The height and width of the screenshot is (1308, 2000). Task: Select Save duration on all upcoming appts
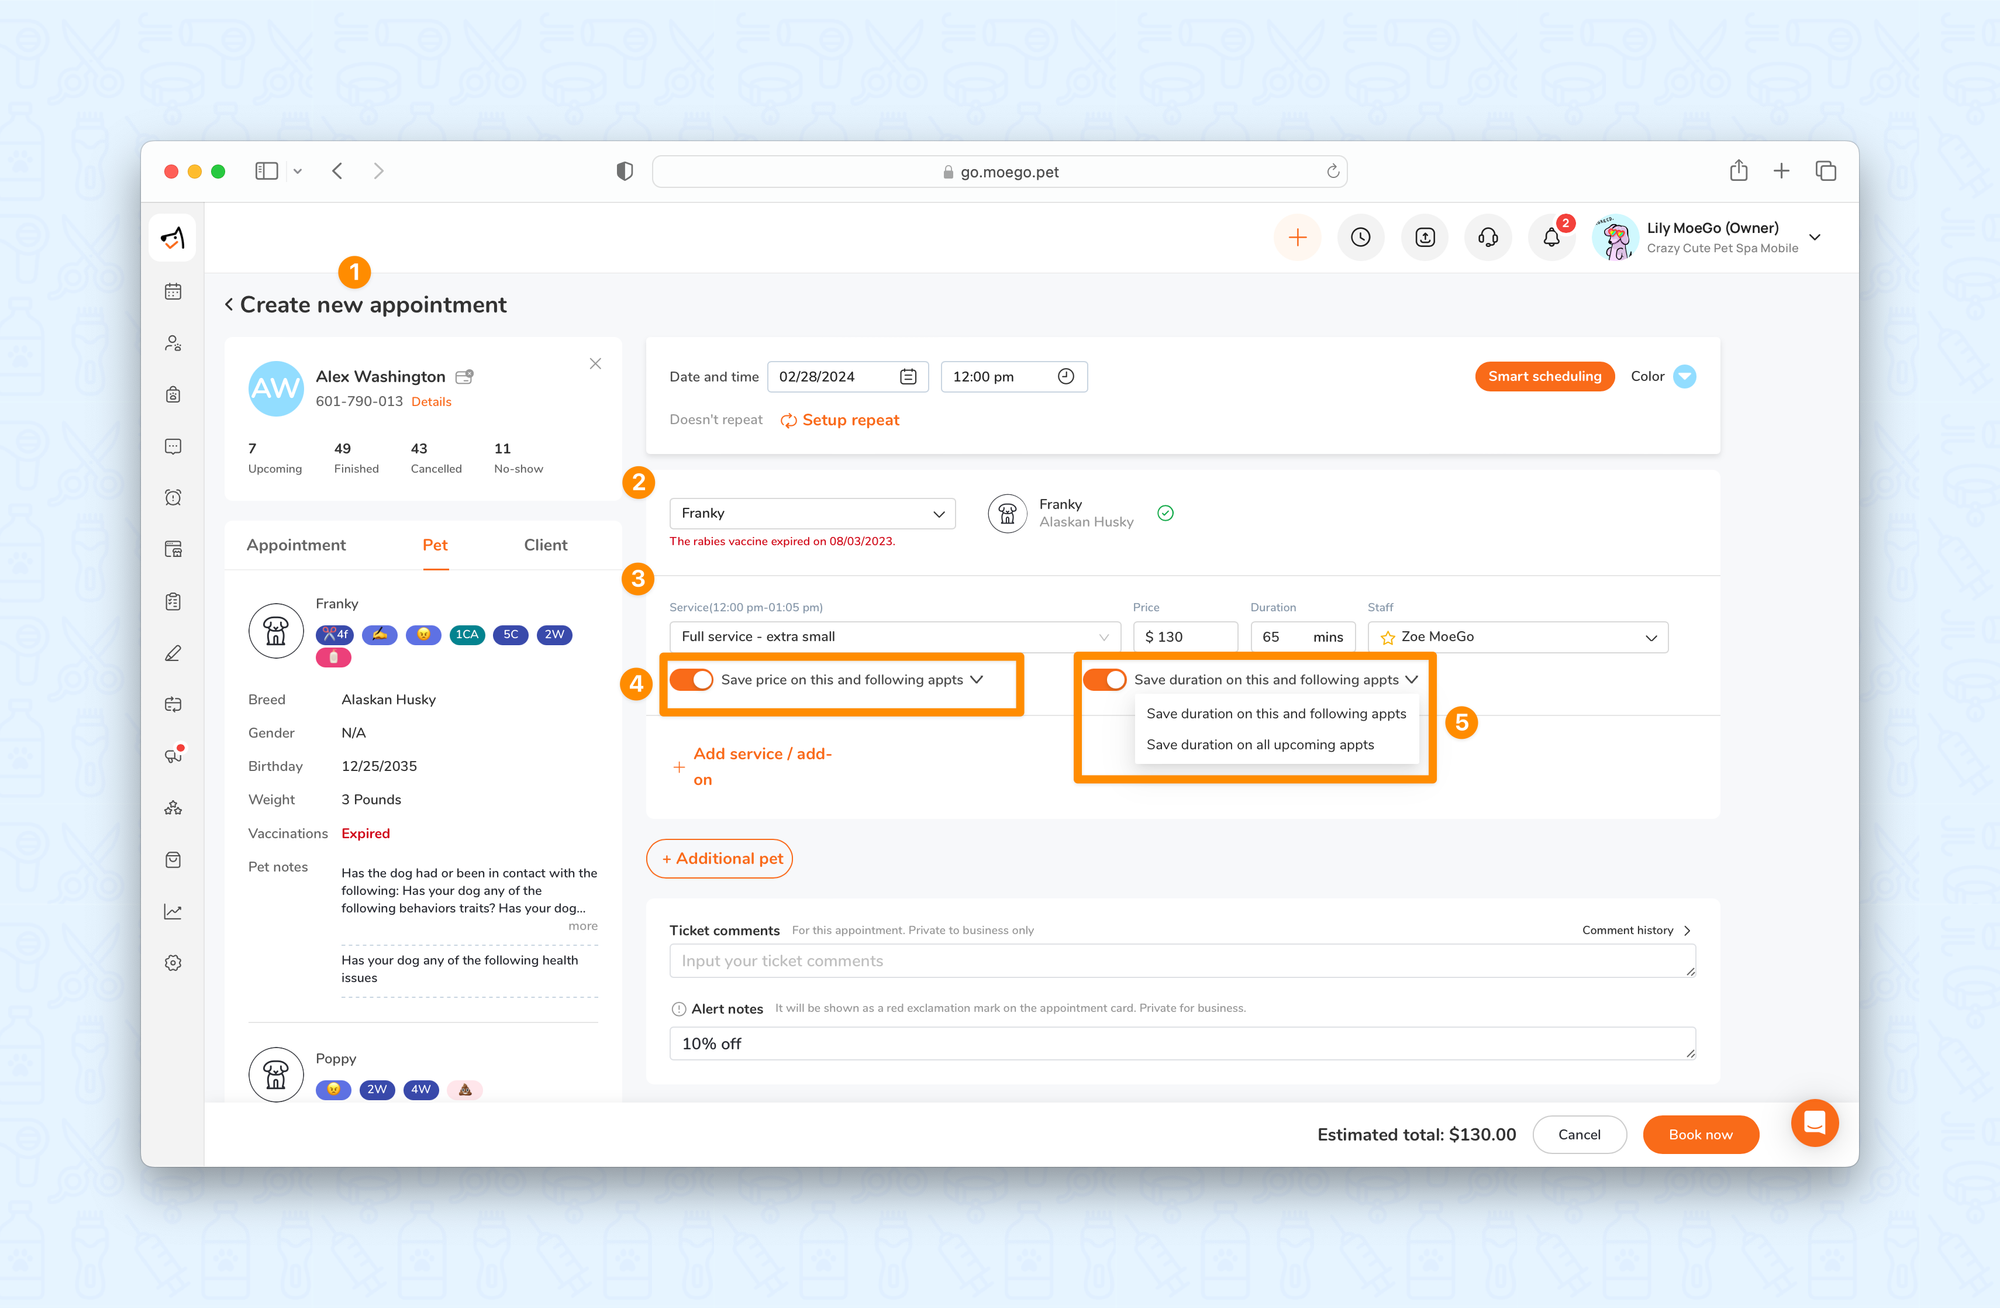(x=1260, y=745)
